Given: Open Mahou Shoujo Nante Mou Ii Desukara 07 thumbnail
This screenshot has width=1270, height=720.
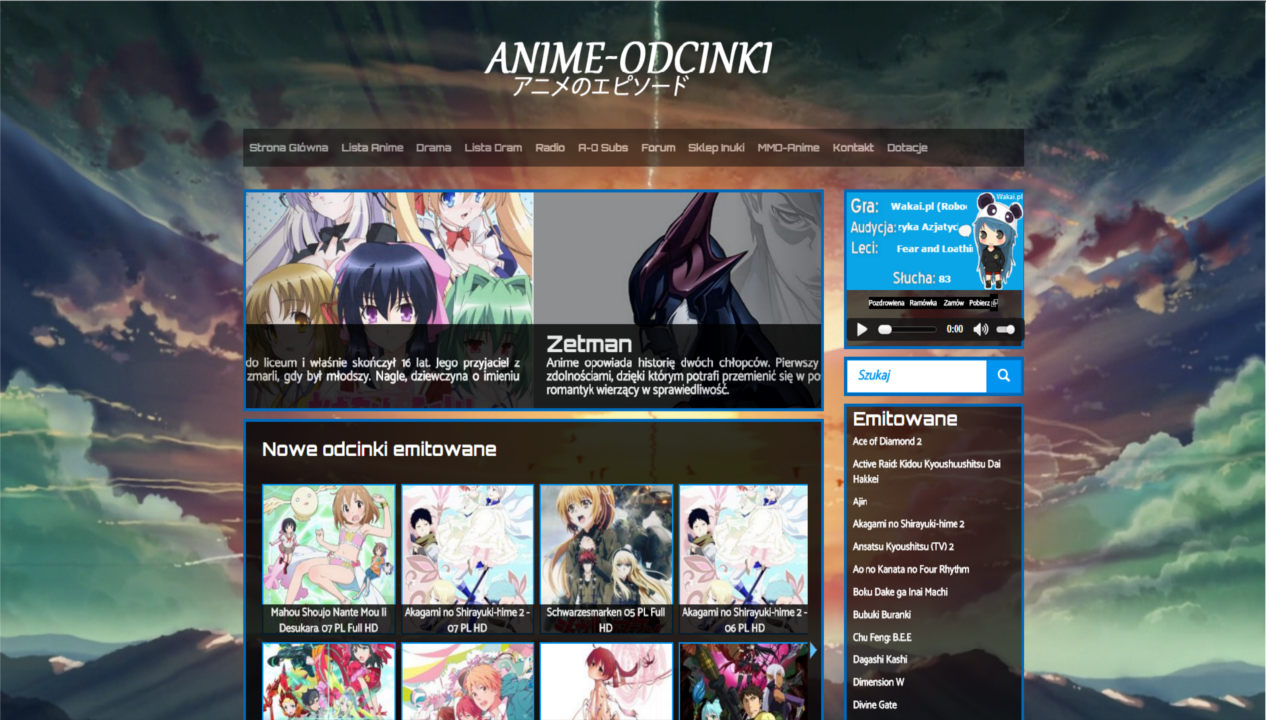Looking at the screenshot, I should 329,559.
